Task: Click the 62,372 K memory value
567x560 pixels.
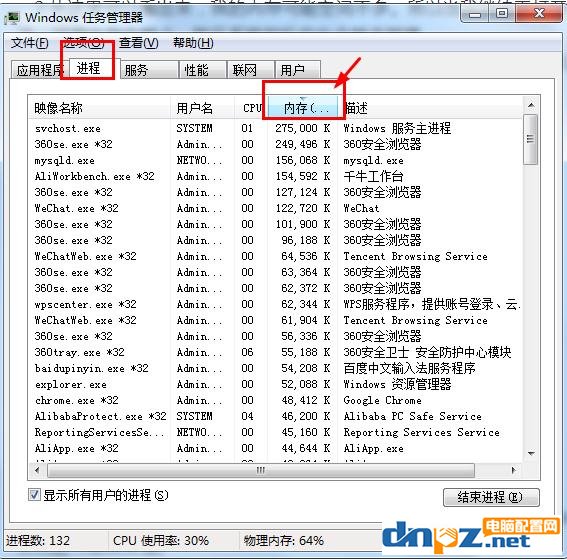Action: pos(306,288)
